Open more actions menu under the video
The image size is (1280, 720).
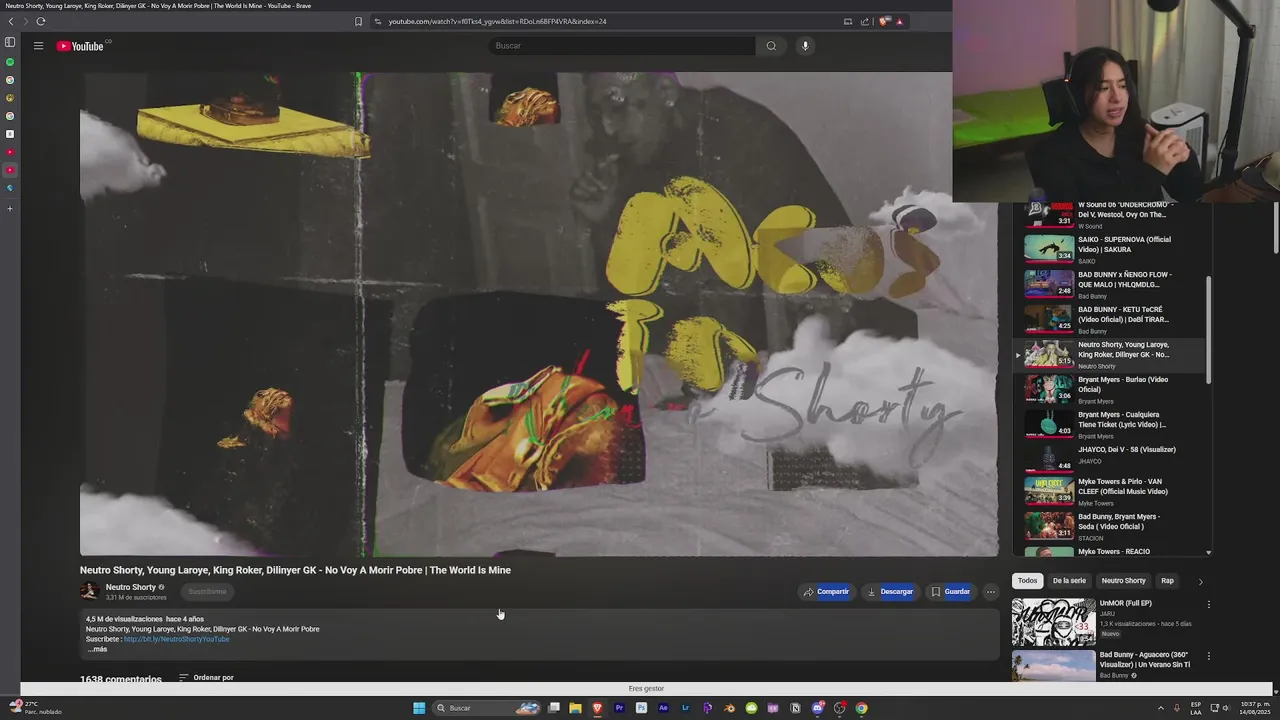pyautogui.click(x=990, y=592)
